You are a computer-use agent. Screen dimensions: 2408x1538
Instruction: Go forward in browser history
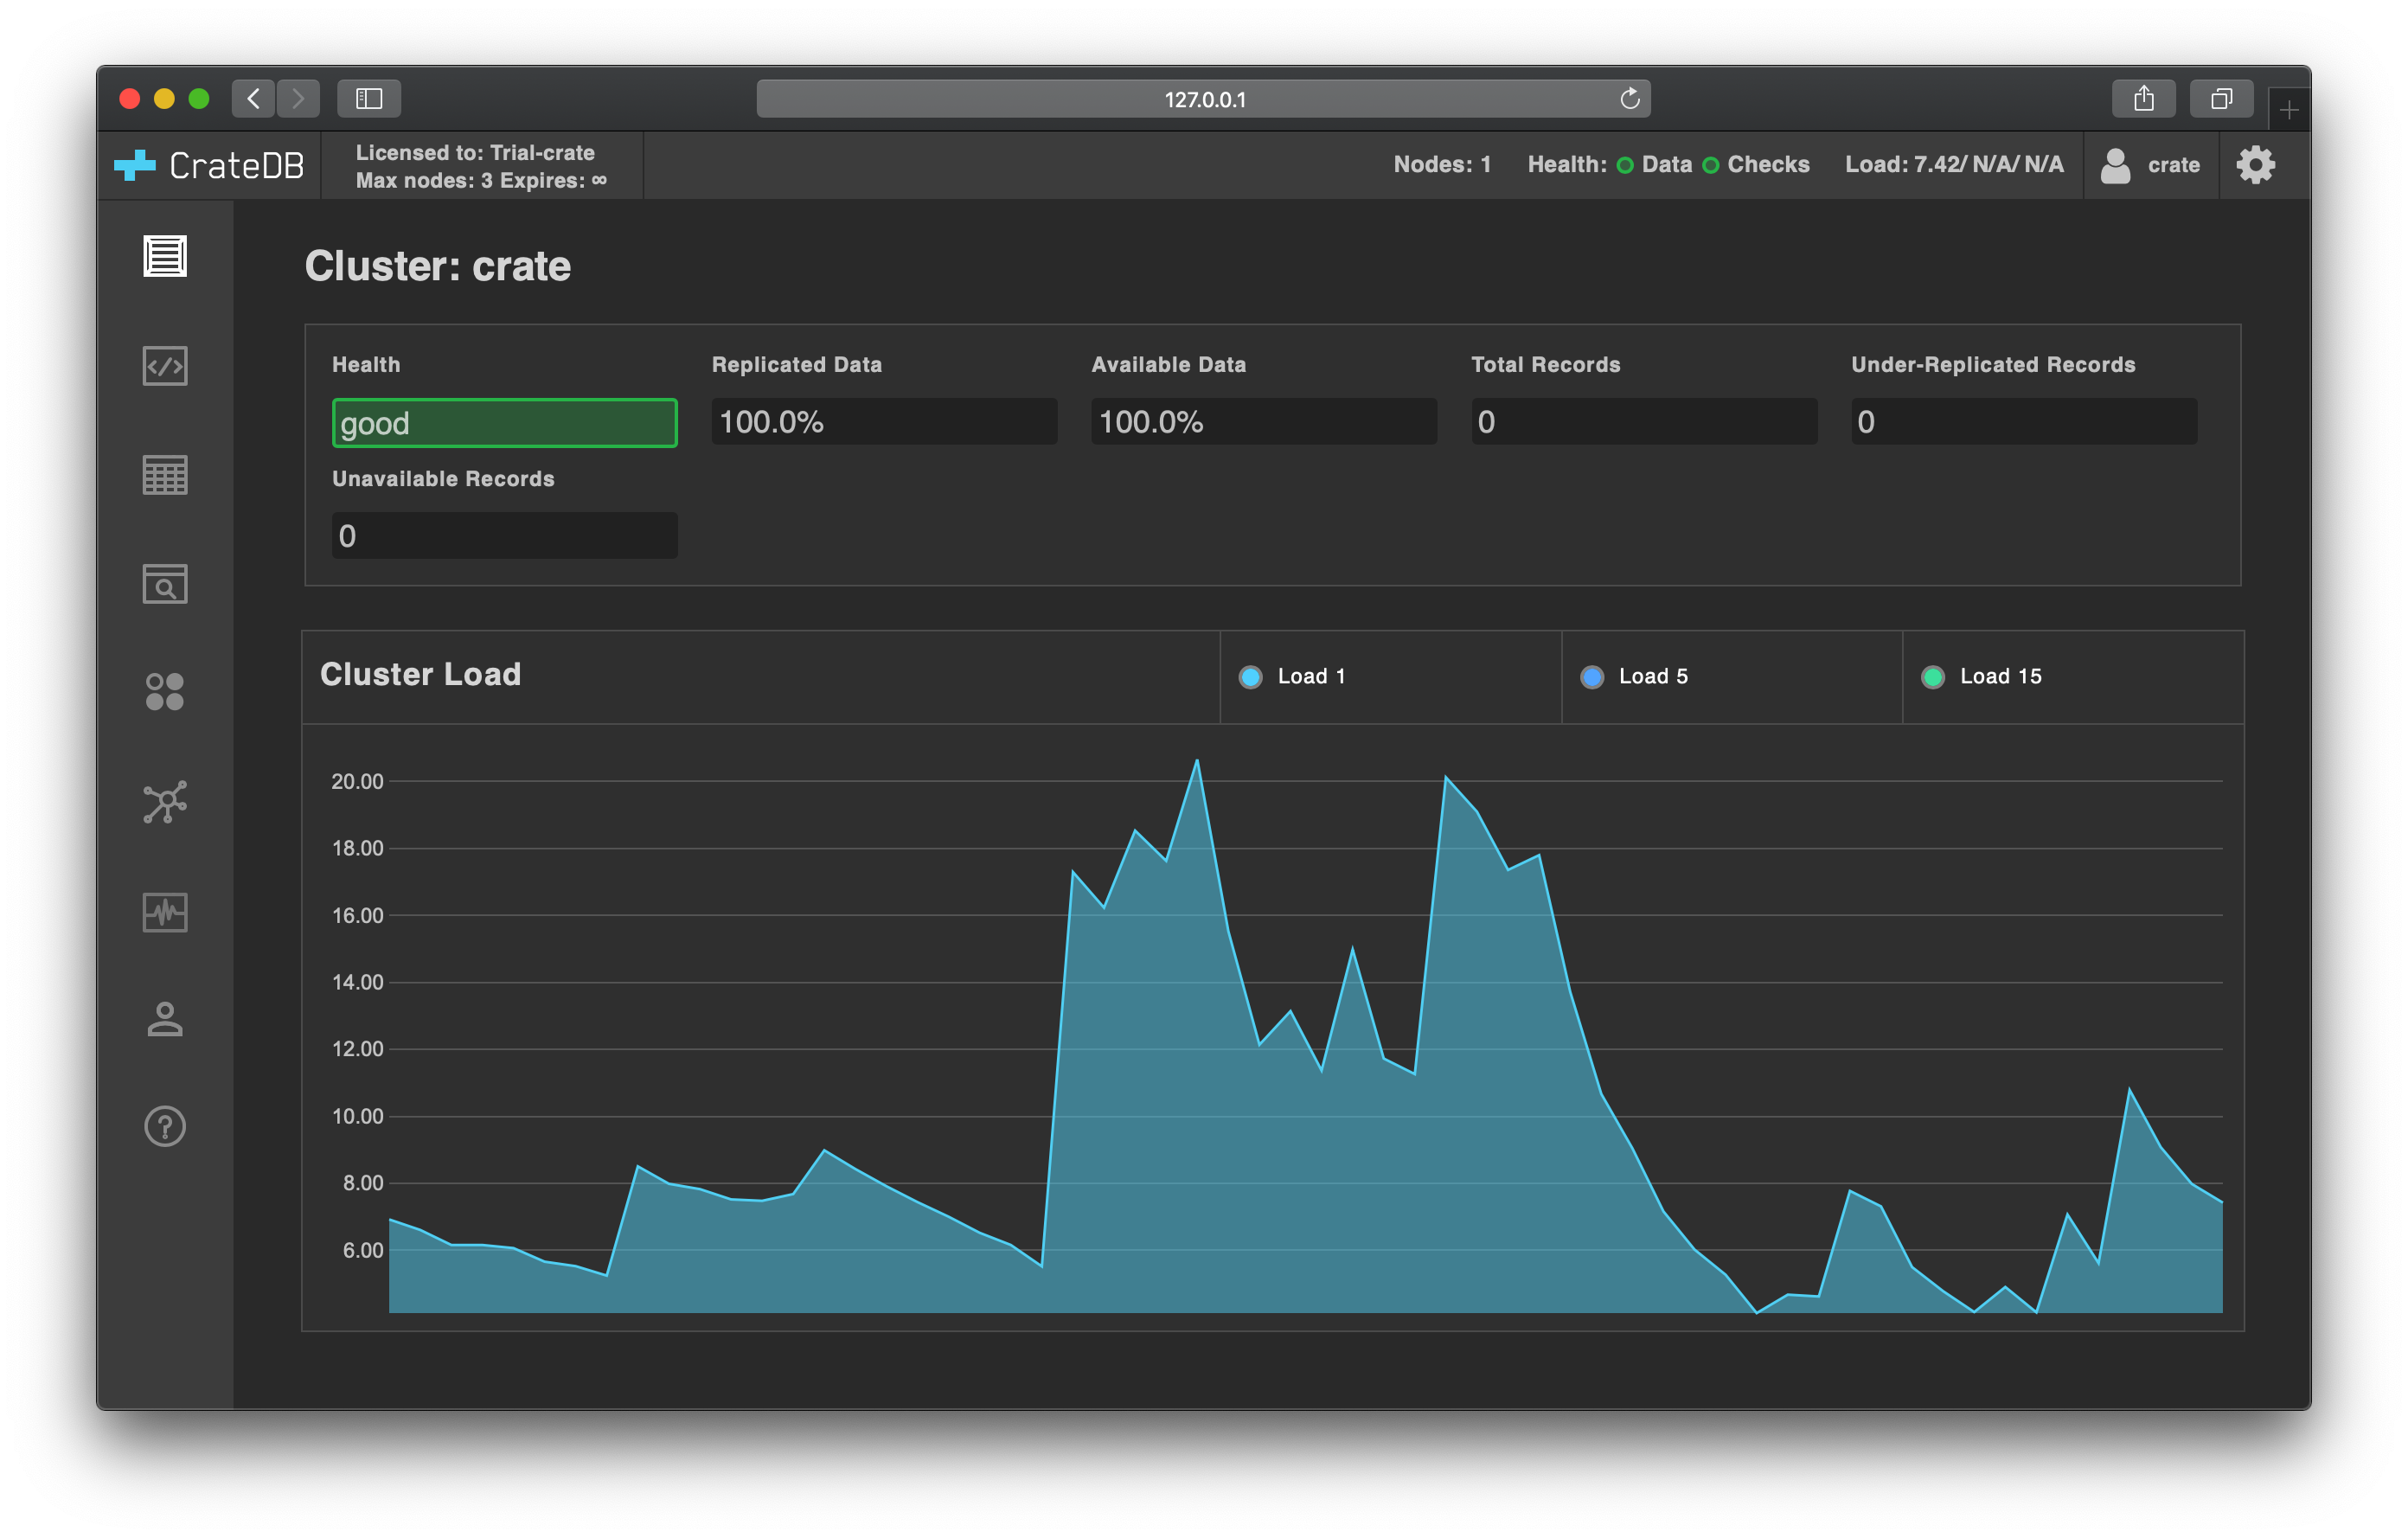pyautogui.click(x=298, y=98)
